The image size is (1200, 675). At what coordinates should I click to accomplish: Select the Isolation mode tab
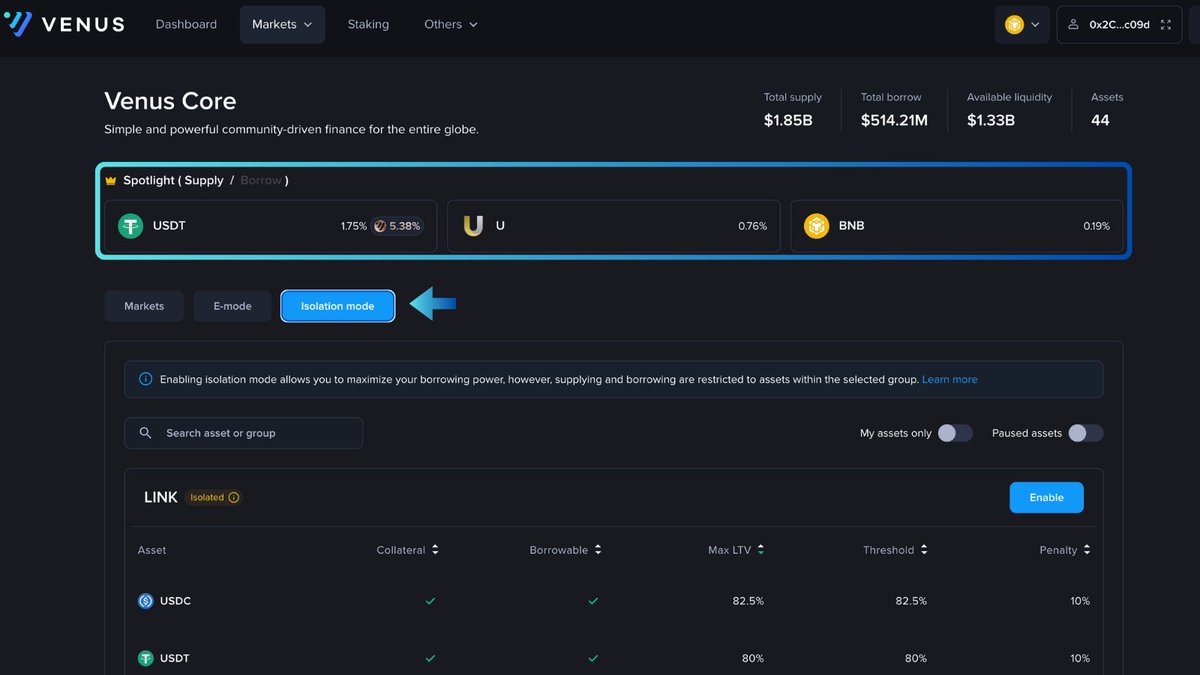point(338,306)
